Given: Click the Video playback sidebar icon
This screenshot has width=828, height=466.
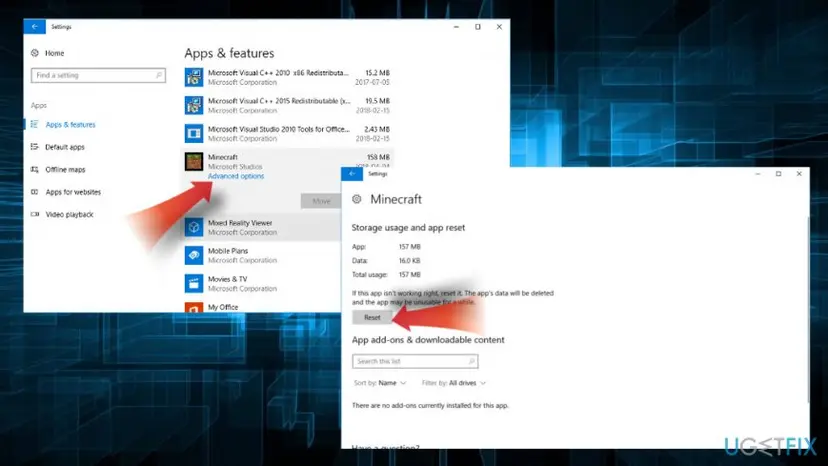Looking at the screenshot, I should [x=34, y=214].
